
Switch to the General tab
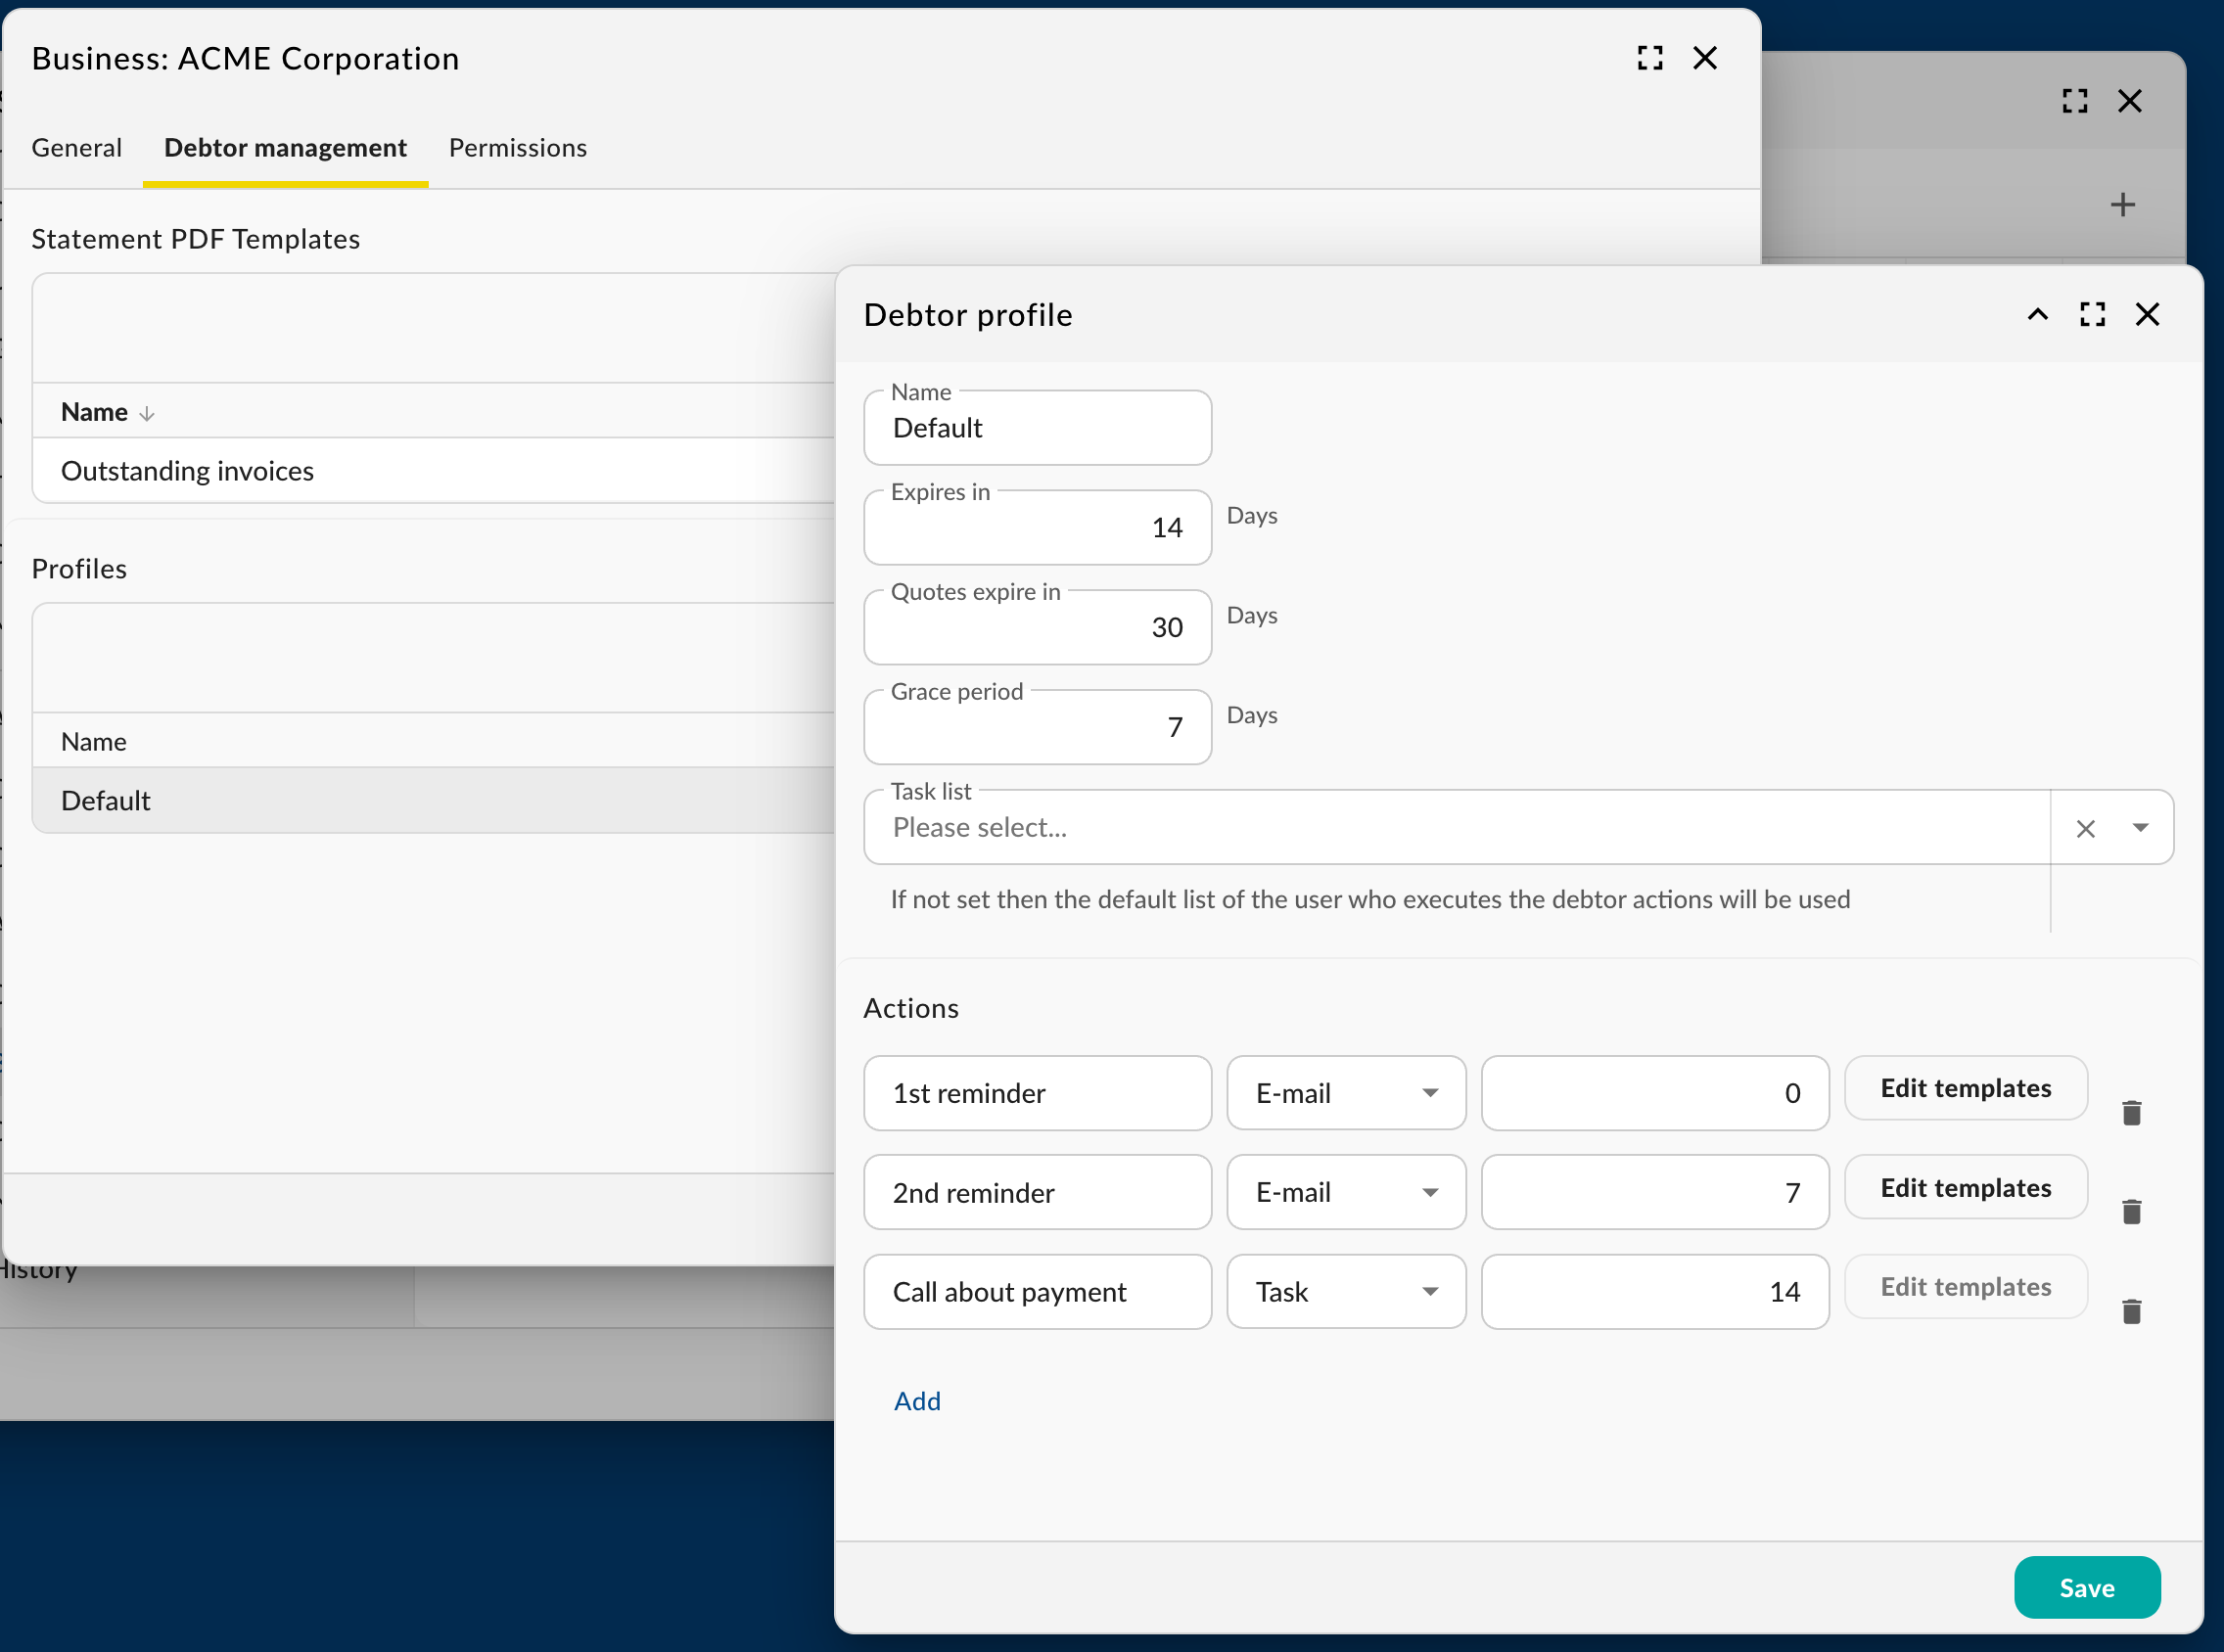pos(77,148)
